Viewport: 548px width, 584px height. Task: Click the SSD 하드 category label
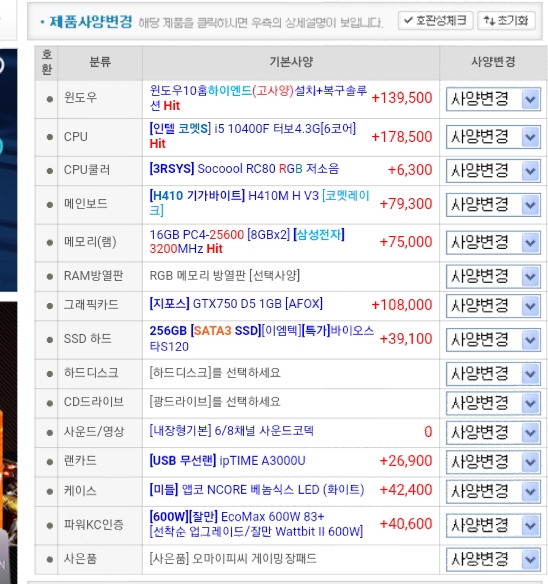pos(88,339)
